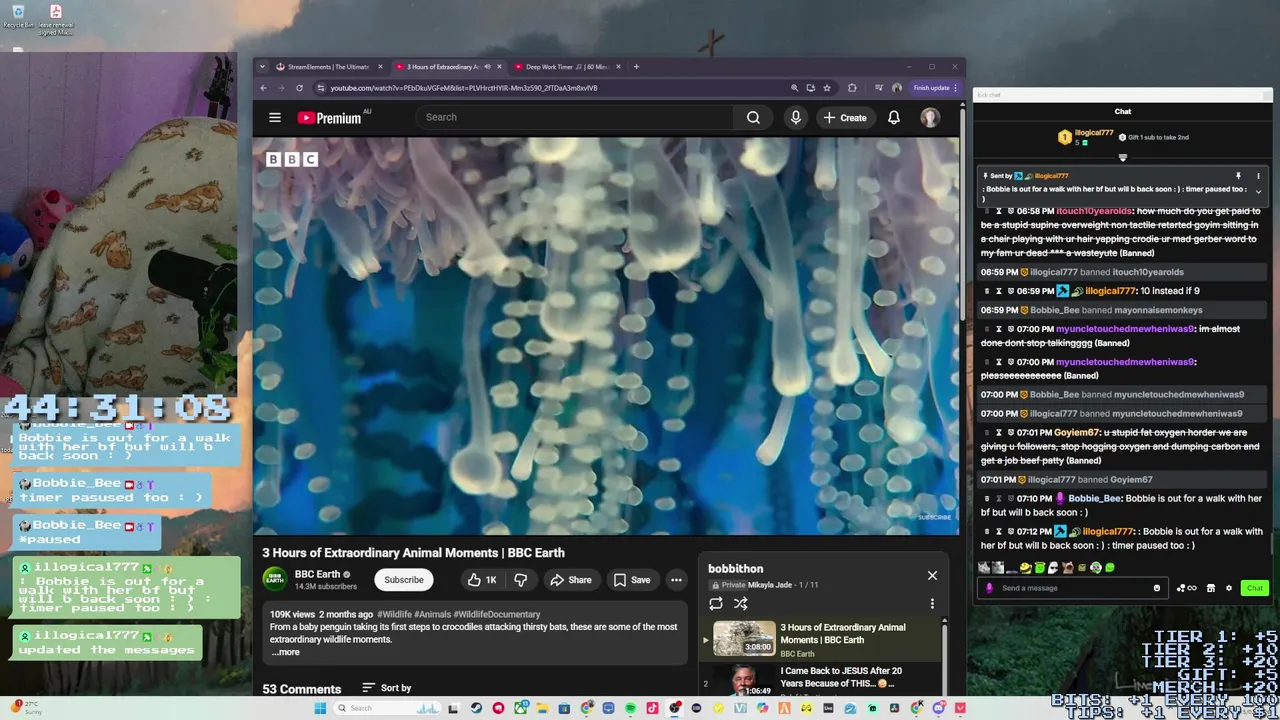Expand the gift leaderboard arrow in chat
The image size is (1280, 720).
click(1122, 158)
